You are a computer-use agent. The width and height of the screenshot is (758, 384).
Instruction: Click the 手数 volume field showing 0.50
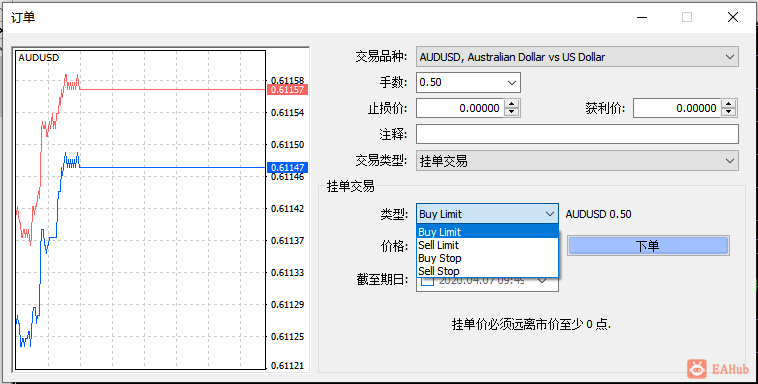click(x=468, y=83)
